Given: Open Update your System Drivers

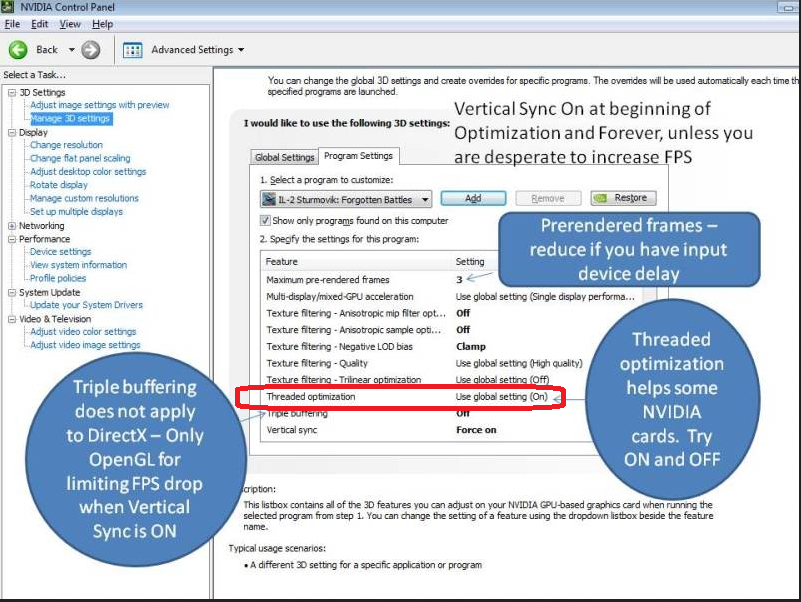Looking at the screenshot, I should (x=86, y=305).
